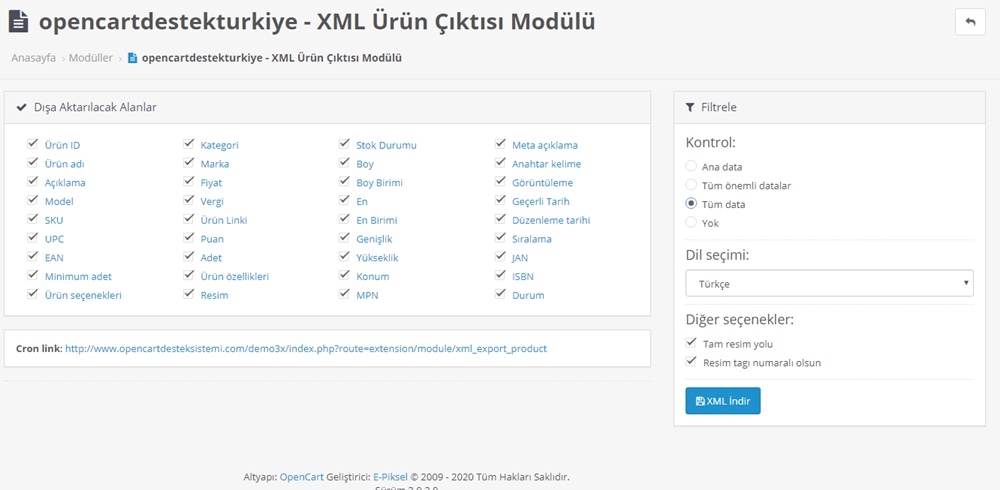Toggle the Yükseklik checkbox
1000x490 pixels.
point(344,256)
